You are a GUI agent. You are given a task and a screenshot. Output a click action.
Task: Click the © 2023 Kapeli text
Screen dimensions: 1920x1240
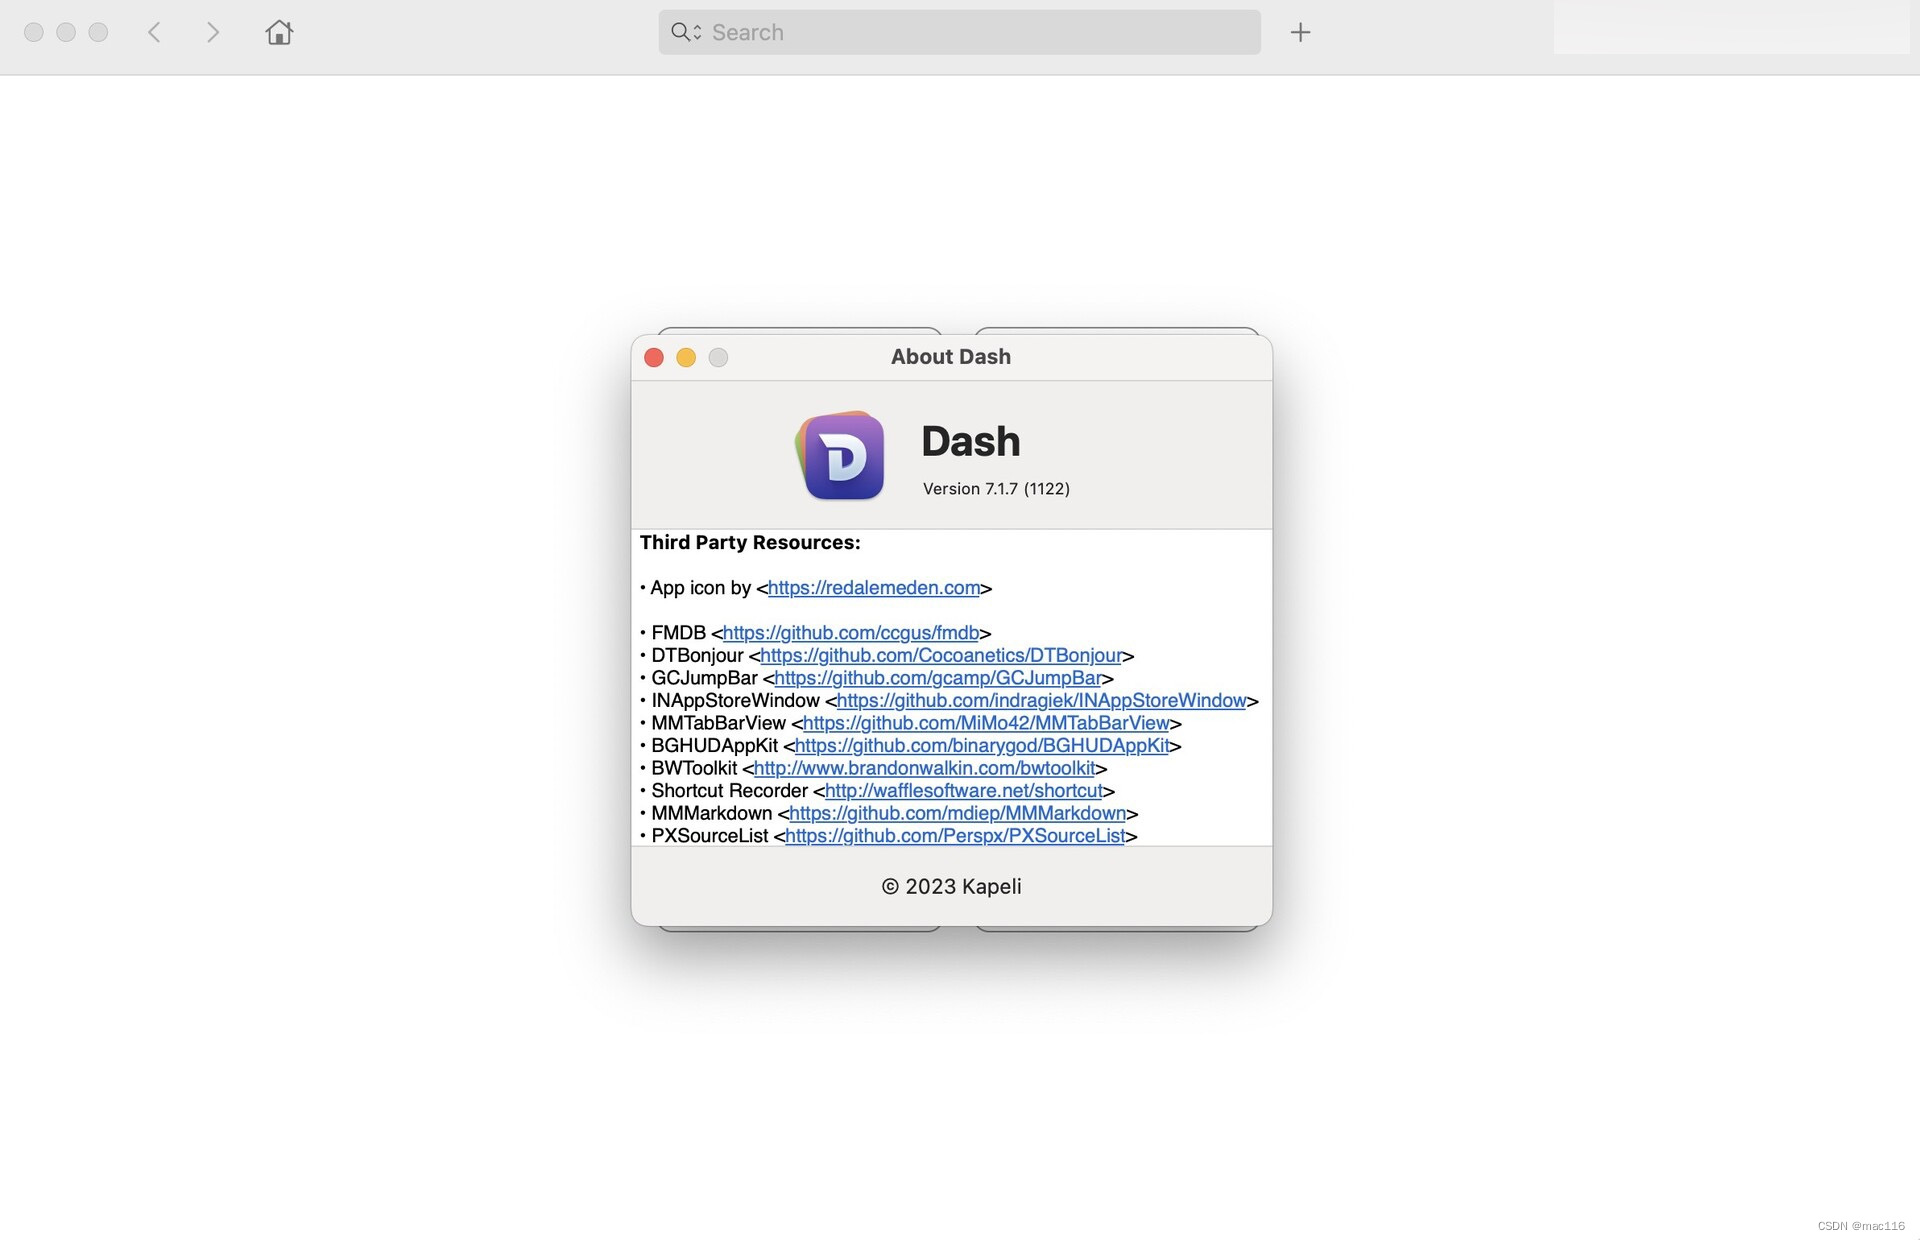(951, 887)
